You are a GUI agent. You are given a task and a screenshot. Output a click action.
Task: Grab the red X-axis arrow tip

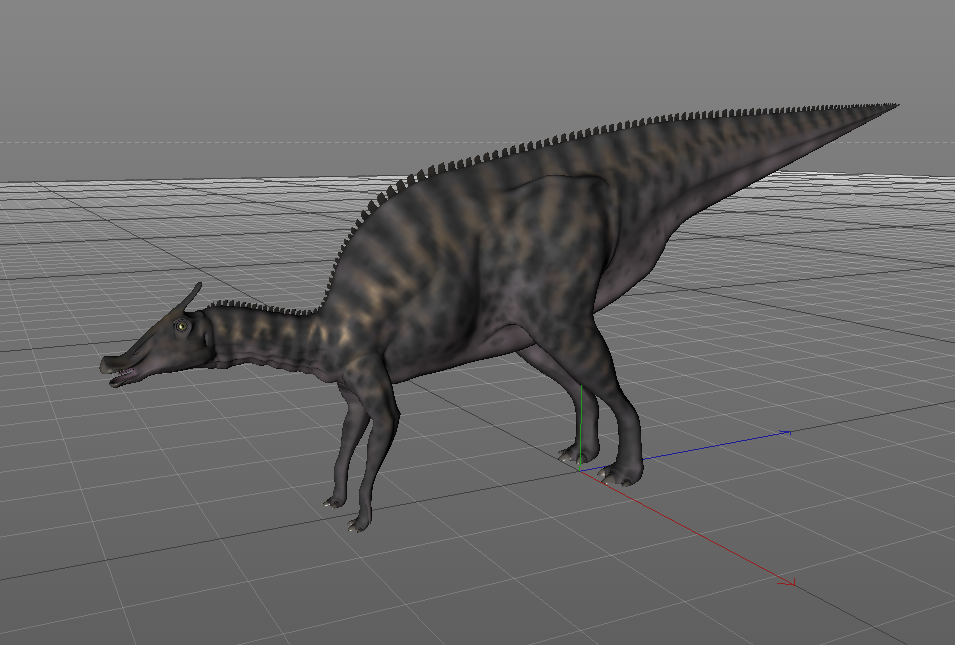pyautogui.click(x=789, y=582)
